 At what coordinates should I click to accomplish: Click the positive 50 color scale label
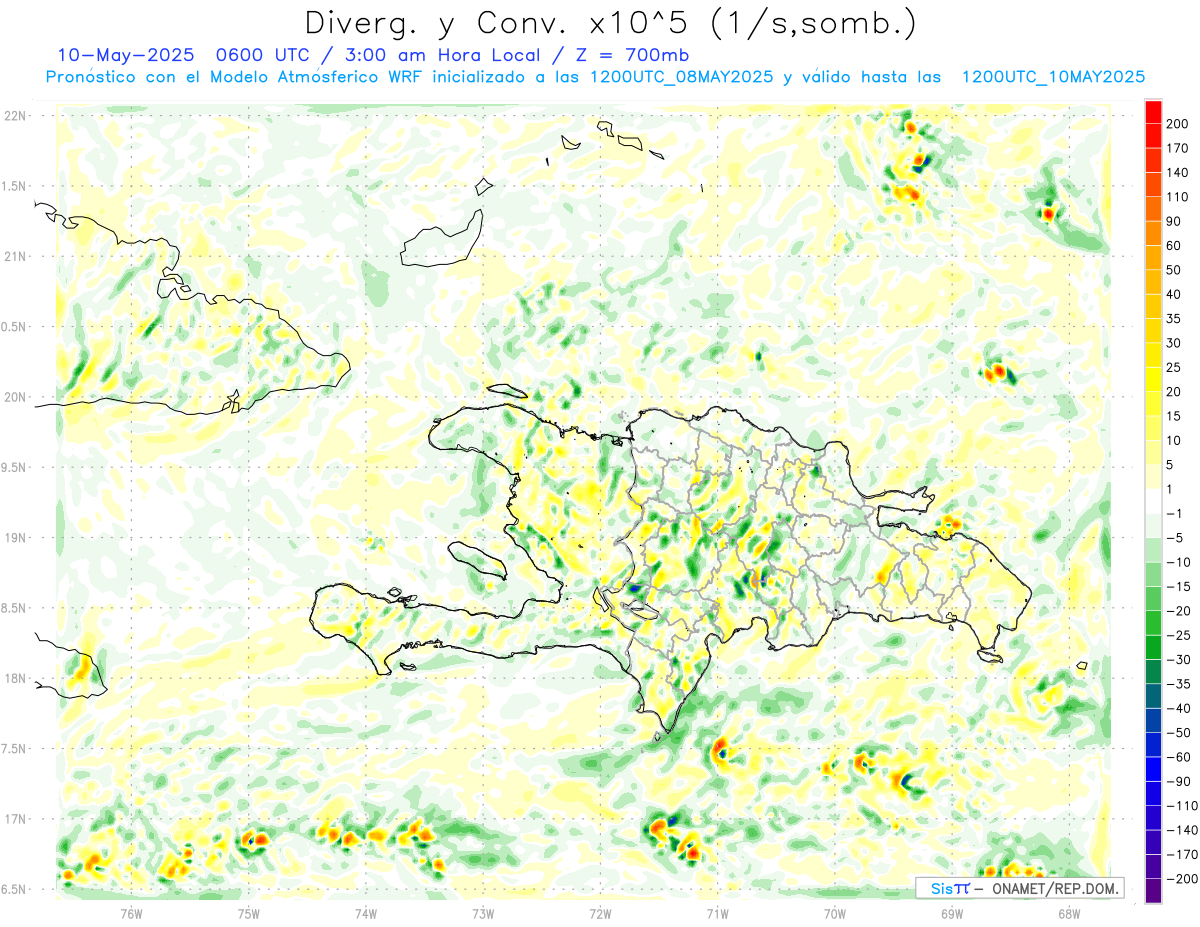coord(1174,270)
